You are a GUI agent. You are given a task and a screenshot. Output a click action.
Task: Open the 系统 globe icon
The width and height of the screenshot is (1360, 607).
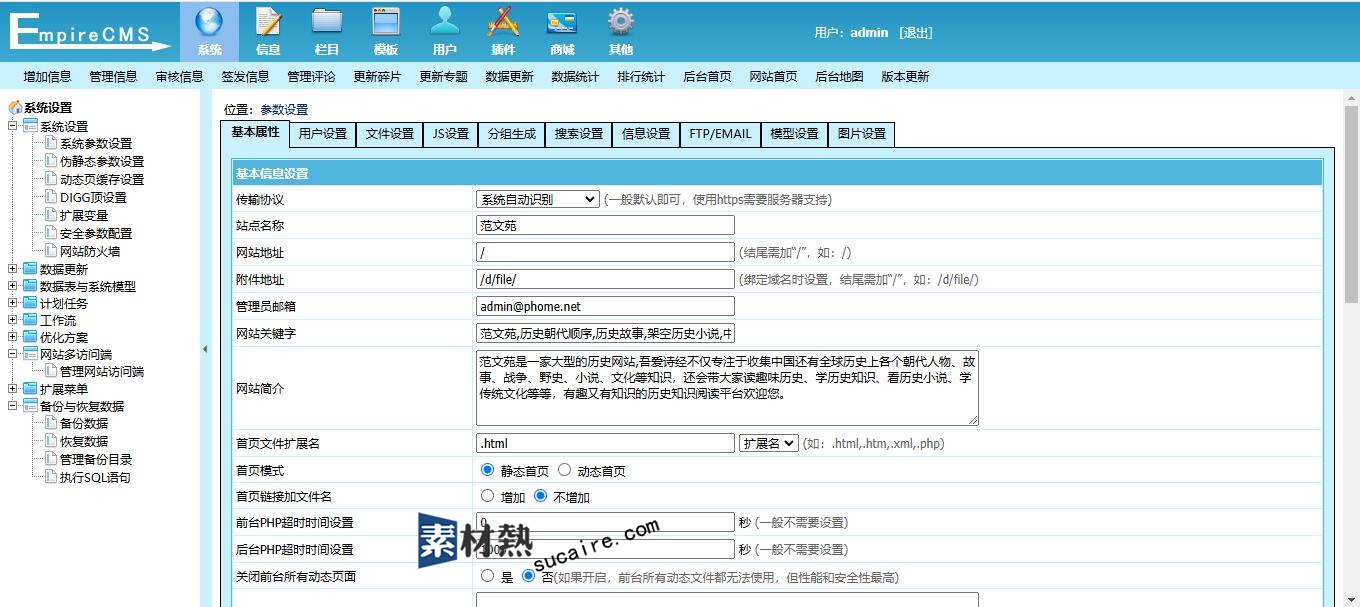pos(209,22)
